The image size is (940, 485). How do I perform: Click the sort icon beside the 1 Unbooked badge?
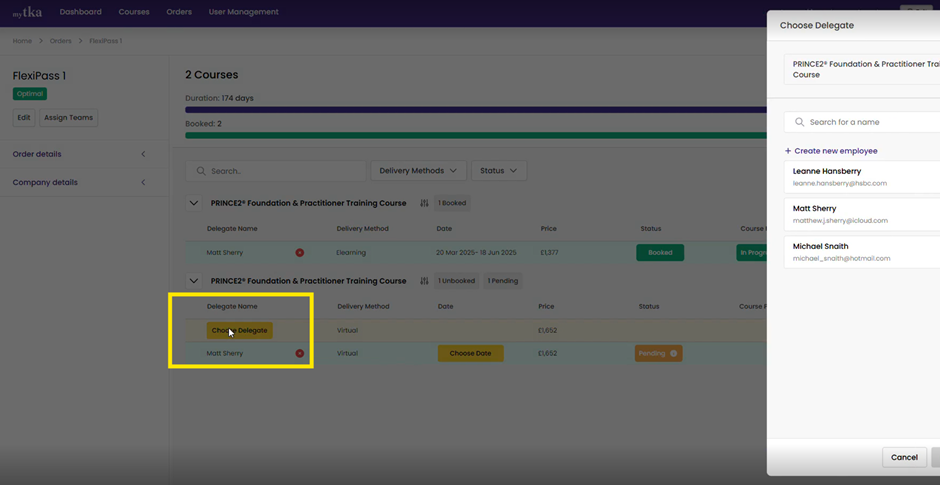[424, 281]
